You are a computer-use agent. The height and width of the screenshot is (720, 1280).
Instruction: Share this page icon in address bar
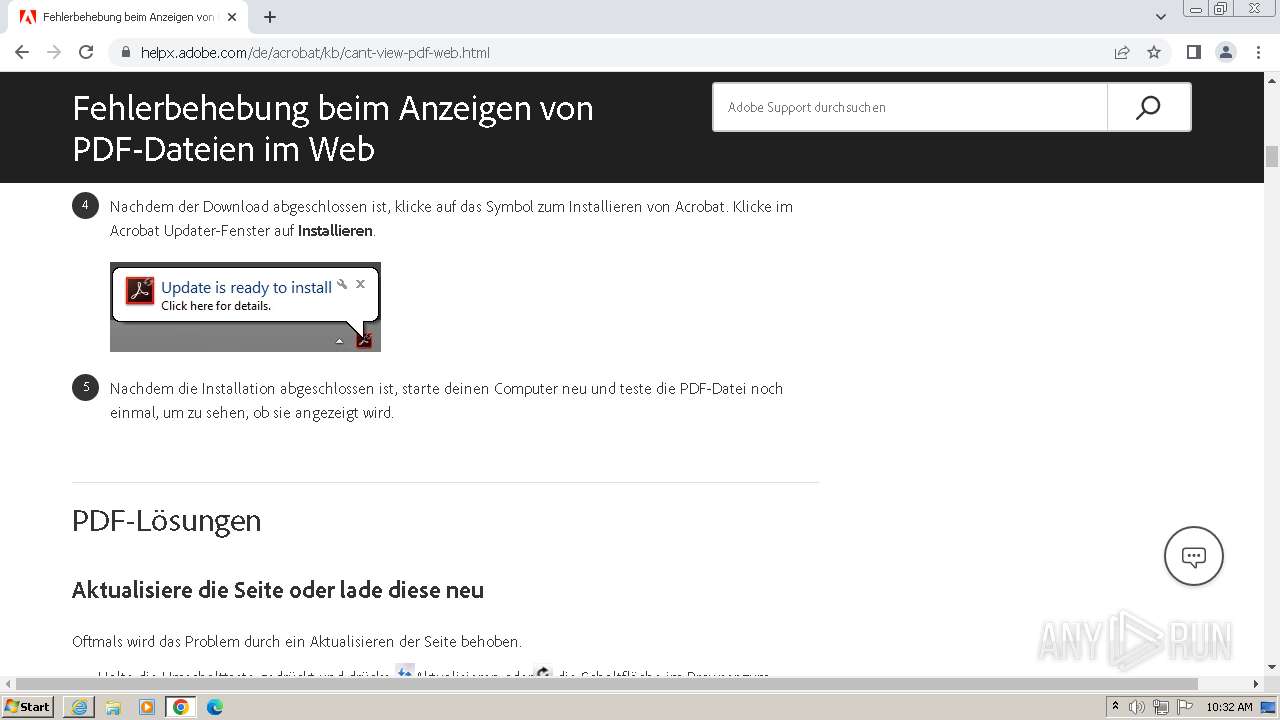tap(1122, 52)
